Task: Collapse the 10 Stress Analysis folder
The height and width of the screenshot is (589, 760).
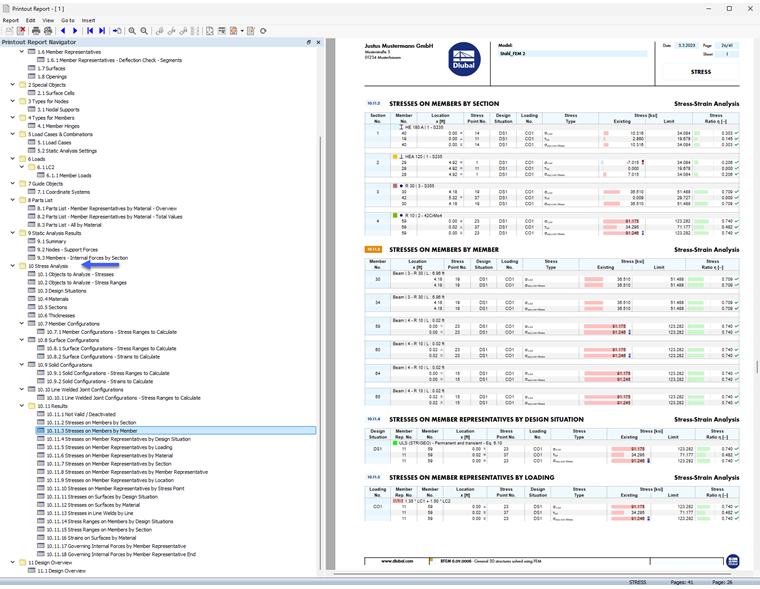Action: pyautogui.click(x=13, y=266)
